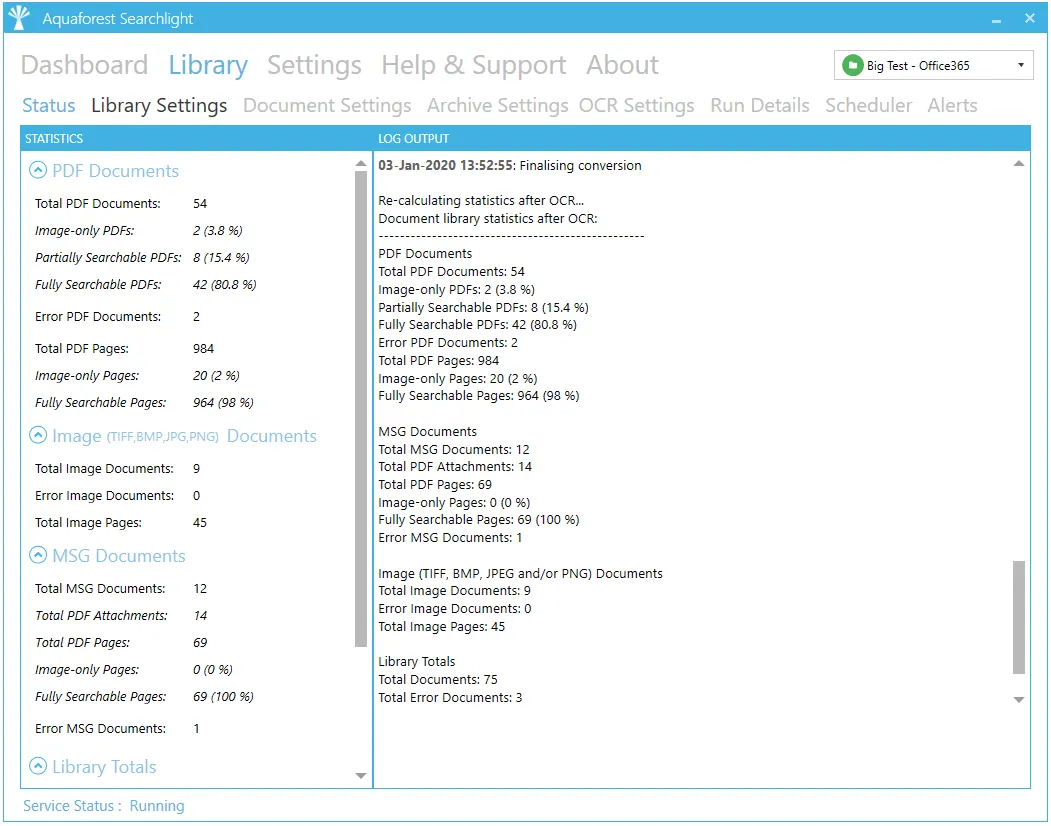
Task: Click the log output scrollbar thumb
Action: click(x=1019, y=617)
